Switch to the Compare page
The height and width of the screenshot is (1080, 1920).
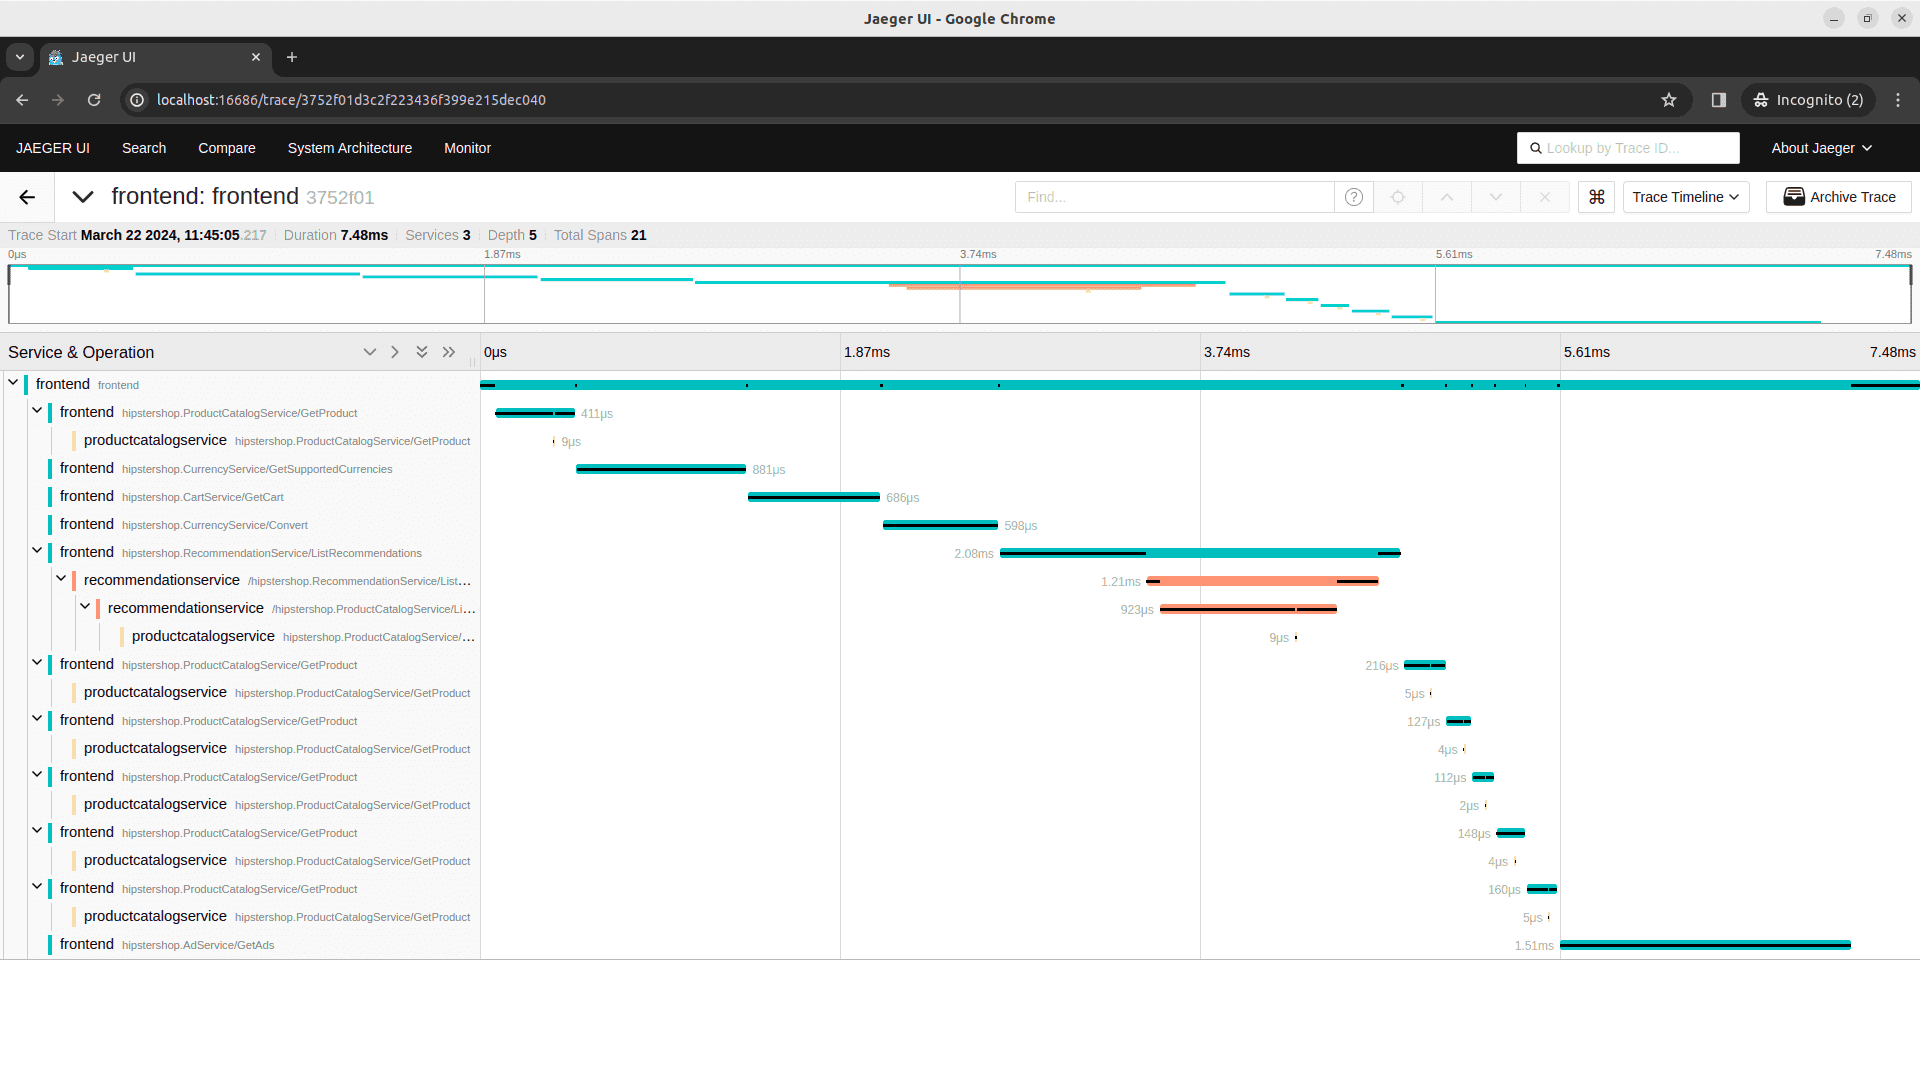pyautogui.click(x=226, y=147)
